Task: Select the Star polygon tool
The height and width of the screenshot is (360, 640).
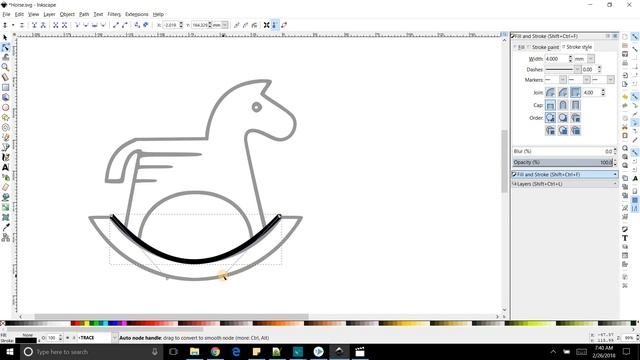Action: (5, 118)
